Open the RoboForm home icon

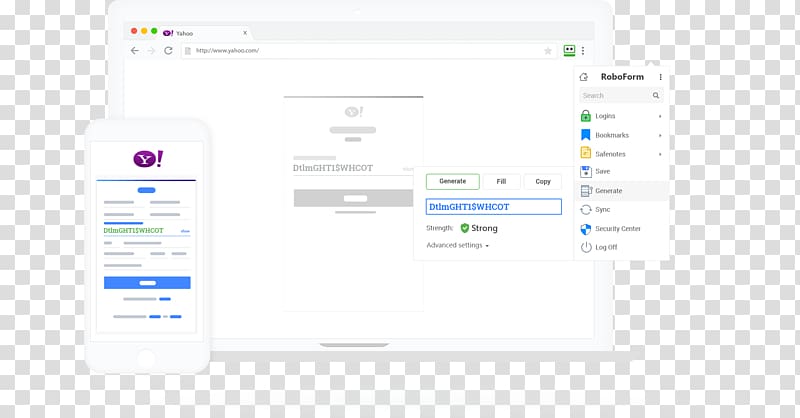click(584, 77)
